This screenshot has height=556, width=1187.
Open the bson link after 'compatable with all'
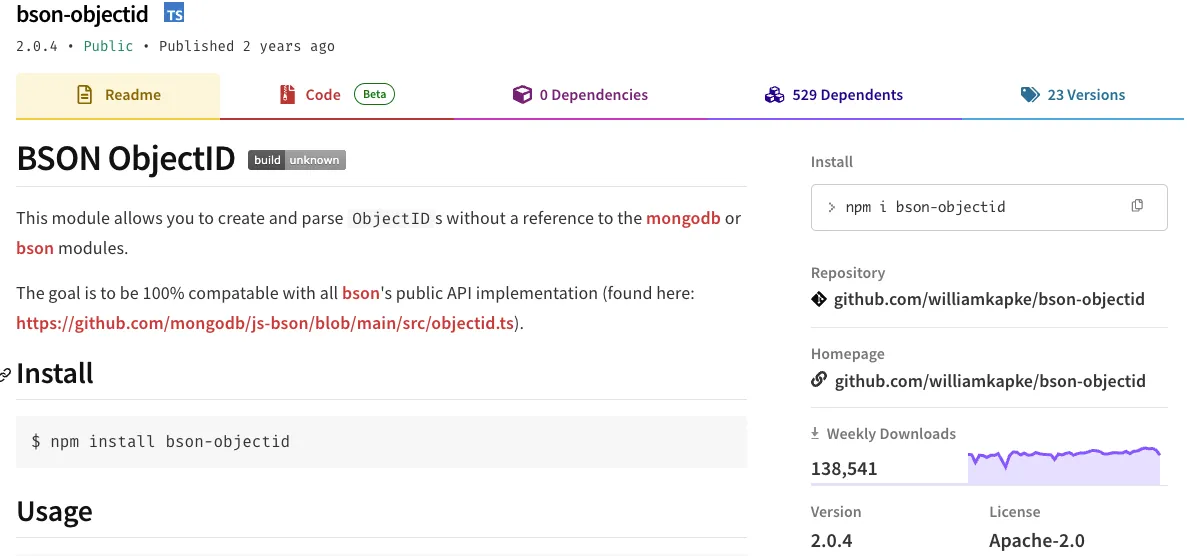coord(361,293)
